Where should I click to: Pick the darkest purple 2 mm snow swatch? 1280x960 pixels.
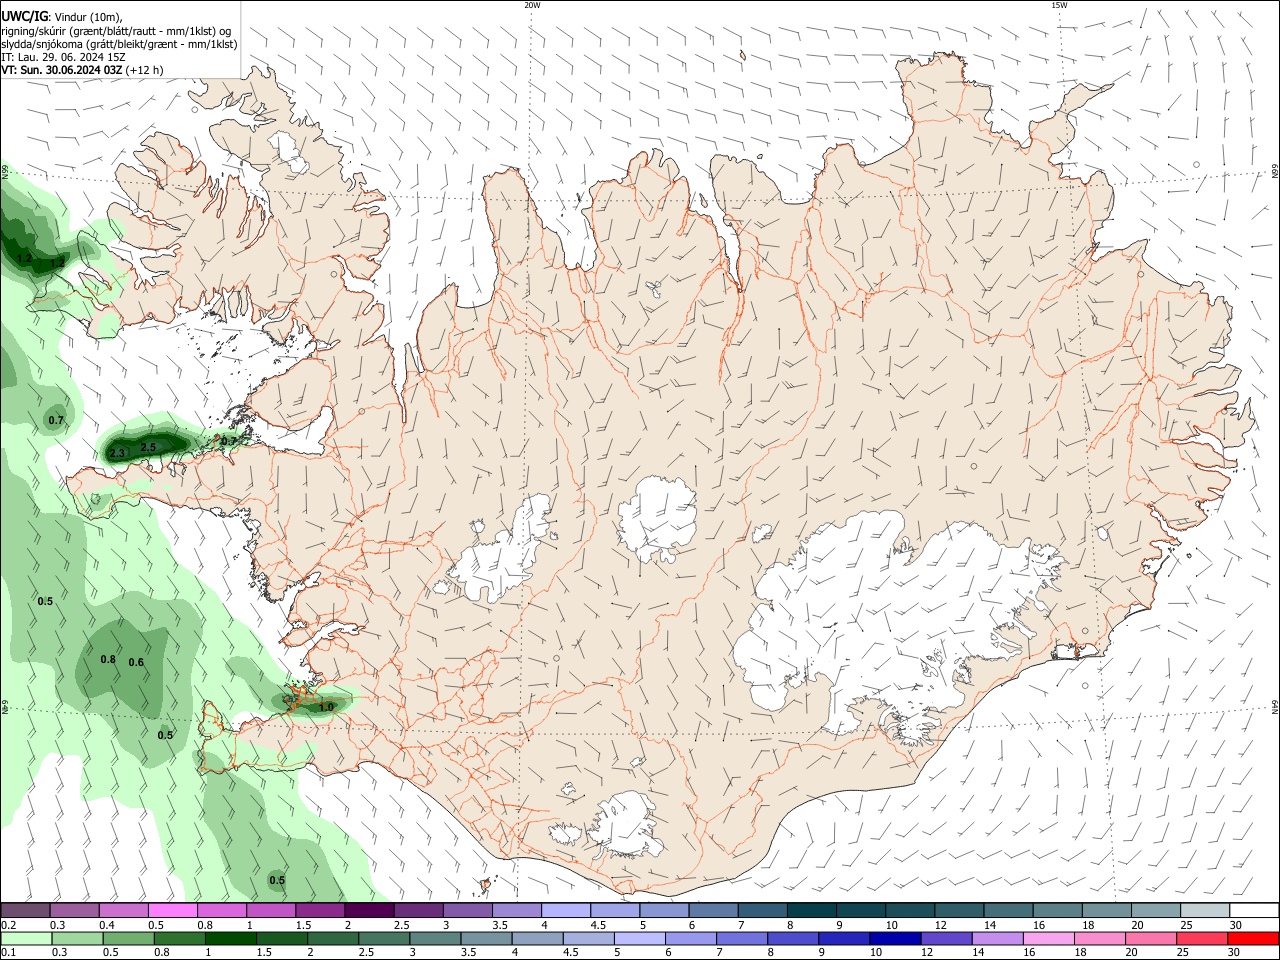(369, 910)
